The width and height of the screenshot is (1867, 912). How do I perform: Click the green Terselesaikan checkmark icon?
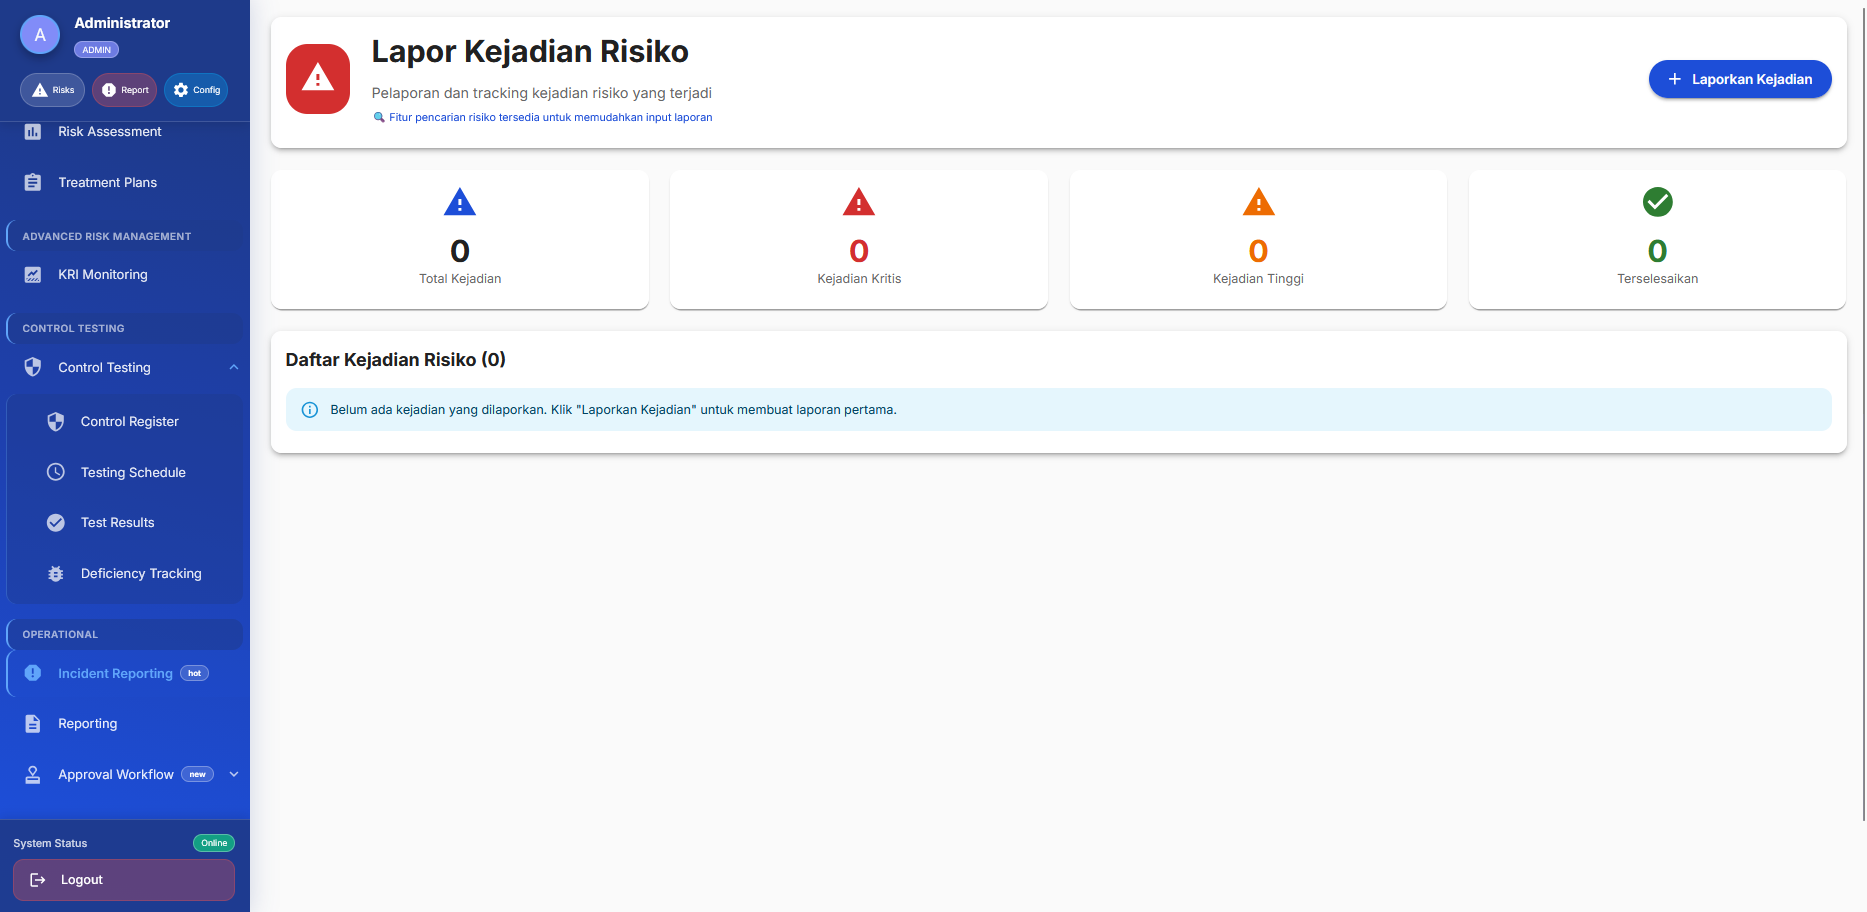[1657, 202]
